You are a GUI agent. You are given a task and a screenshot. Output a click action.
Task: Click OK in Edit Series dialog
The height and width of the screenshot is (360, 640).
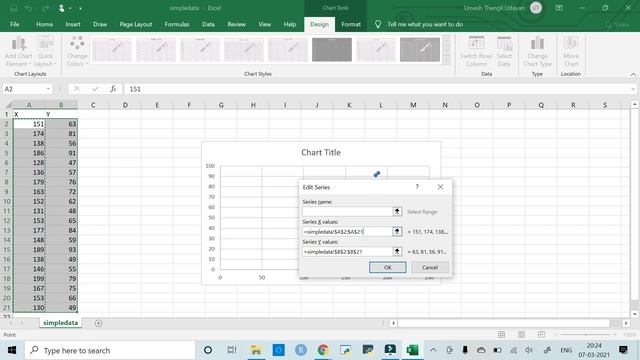387,267
